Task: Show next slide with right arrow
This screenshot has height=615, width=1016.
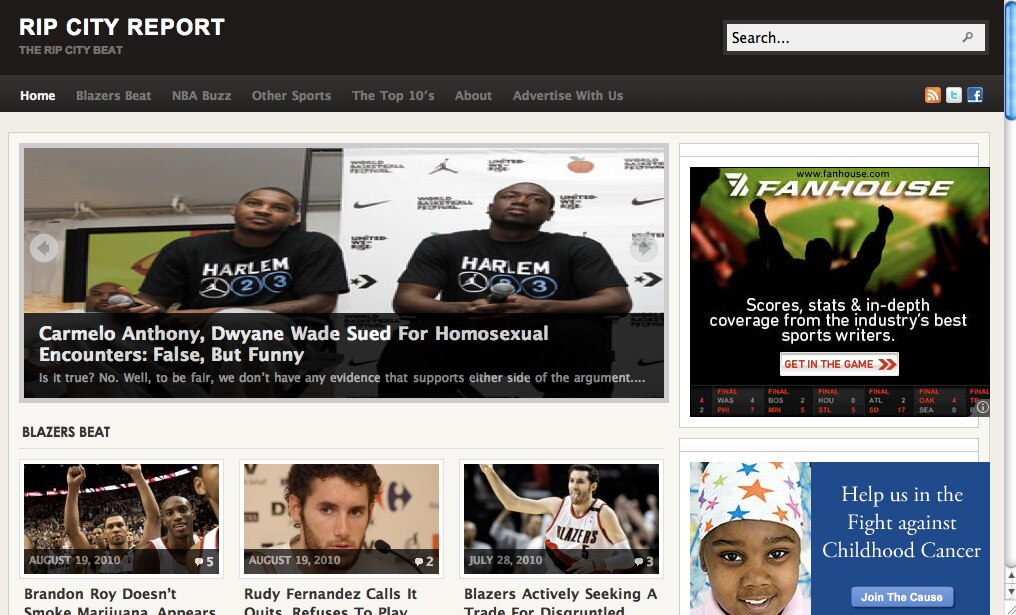Action: (644, 248)
